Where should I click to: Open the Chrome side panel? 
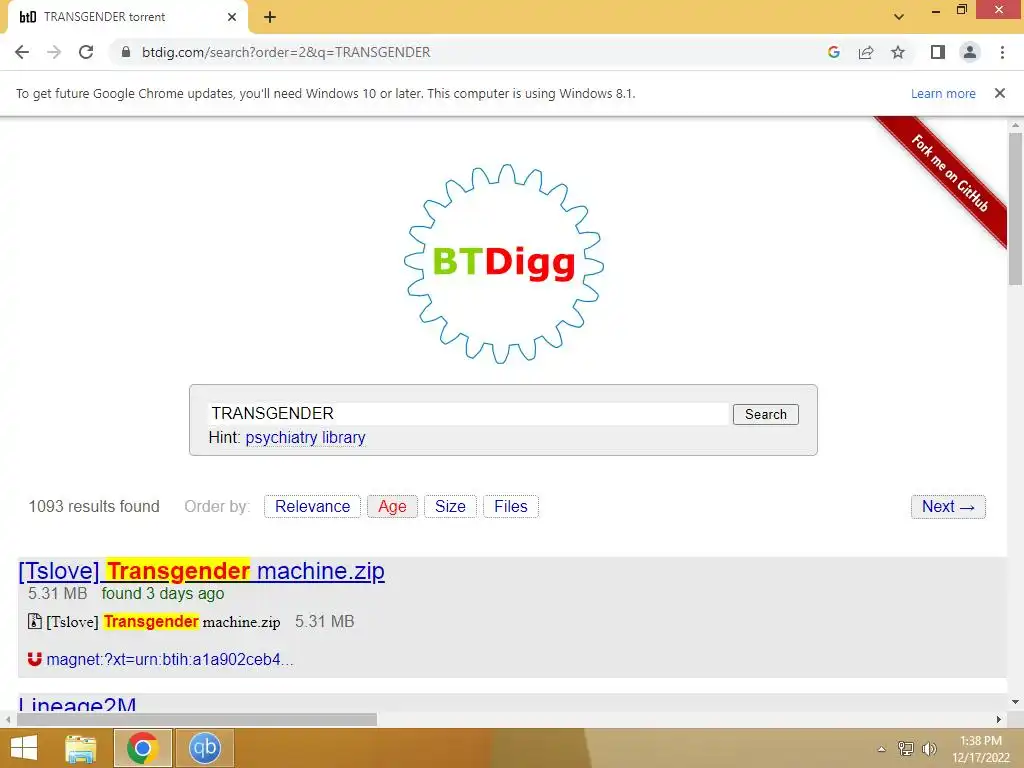(x=938, y=52)
